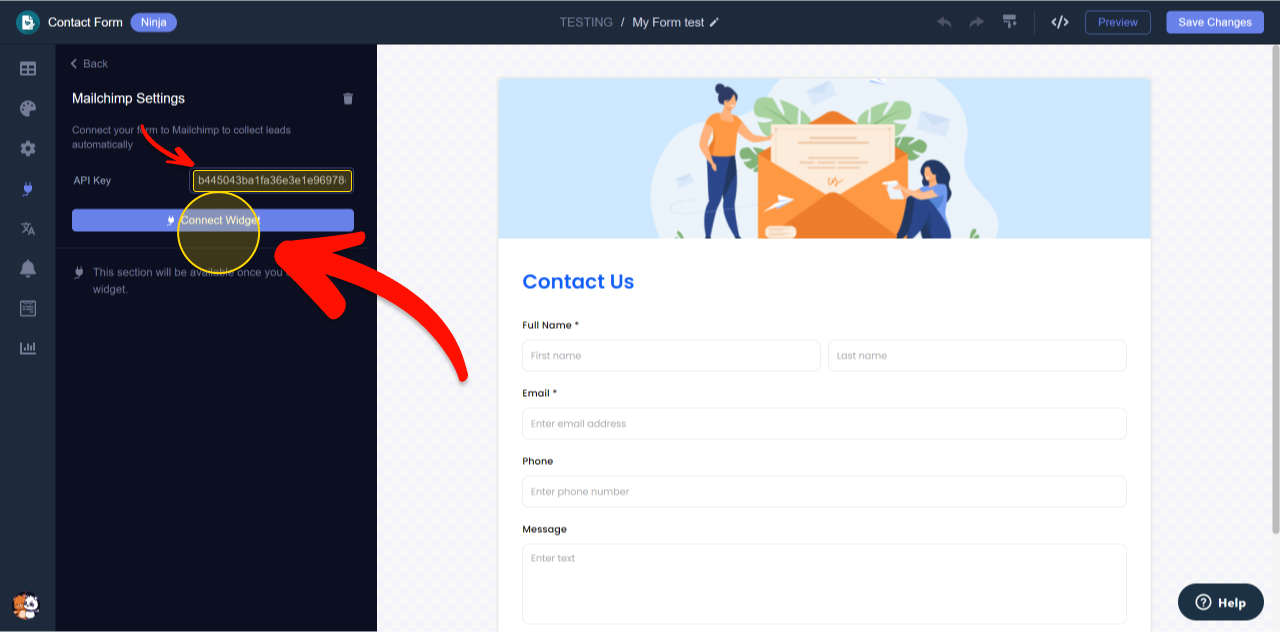
Task: Delete Mailchimp settings with trash icon
Action: 348,98
